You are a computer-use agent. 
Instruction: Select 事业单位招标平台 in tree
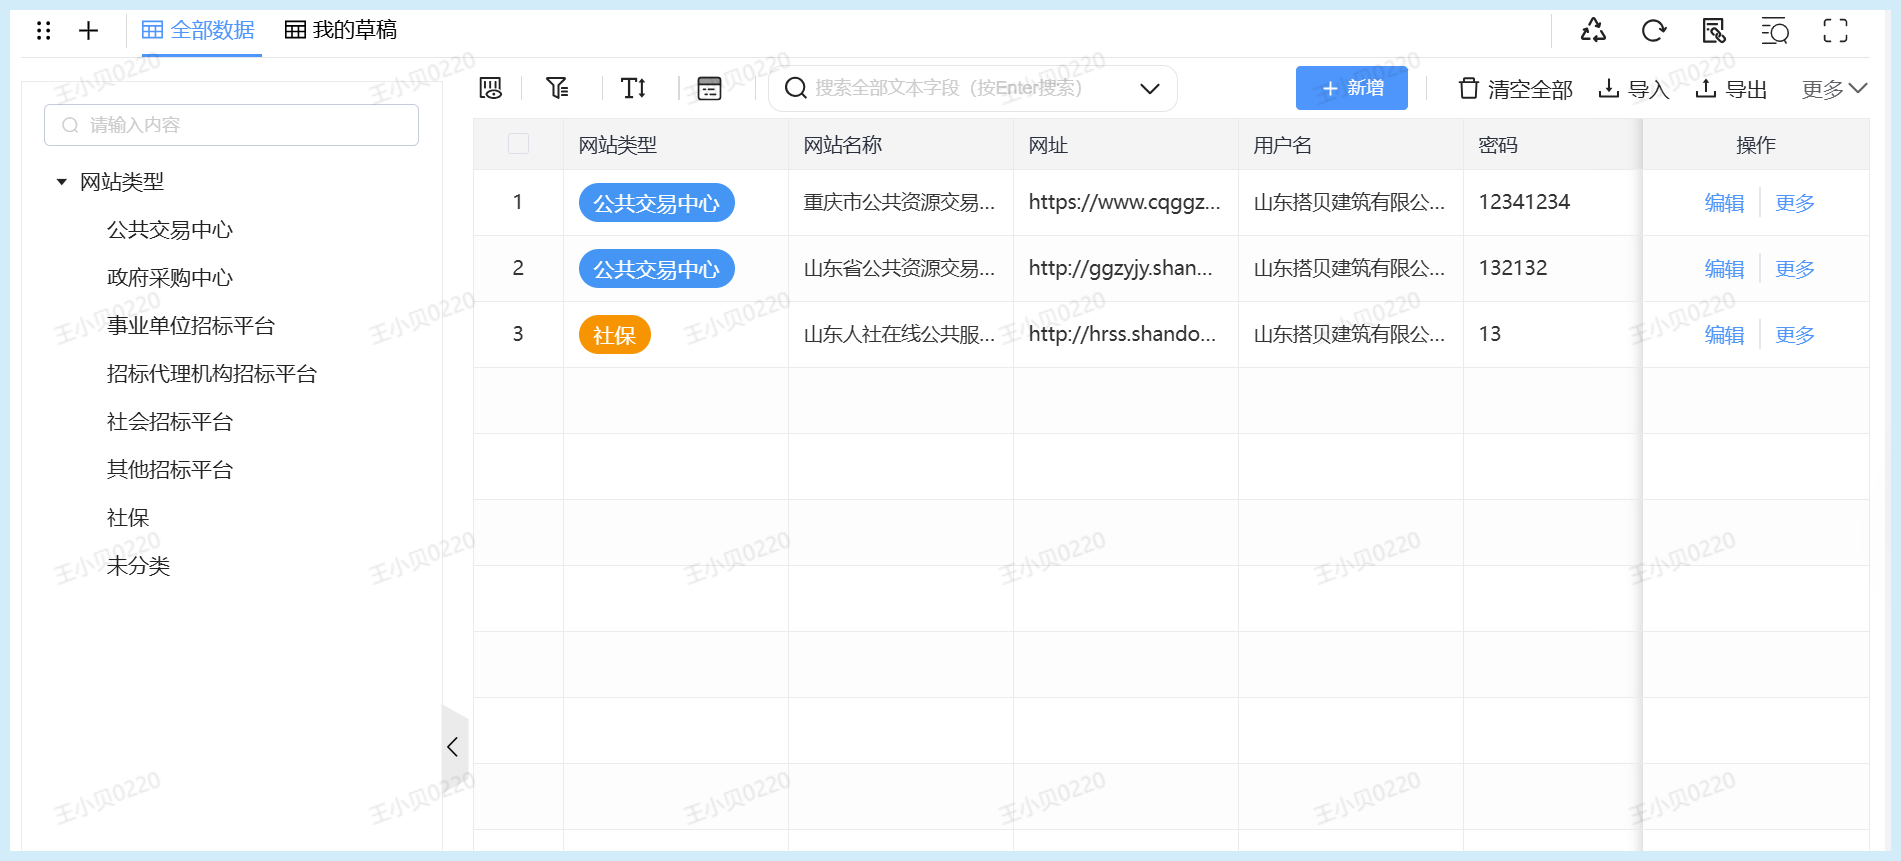point(191,326)
